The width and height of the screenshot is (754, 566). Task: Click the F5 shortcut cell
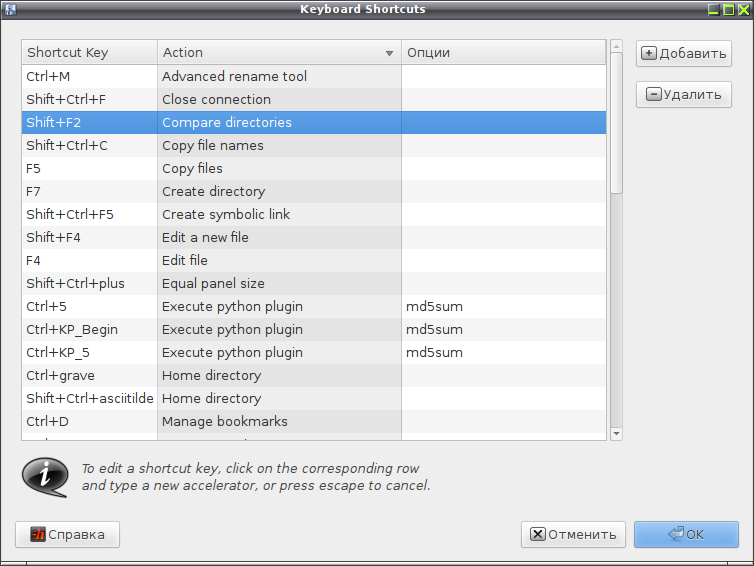89,169
